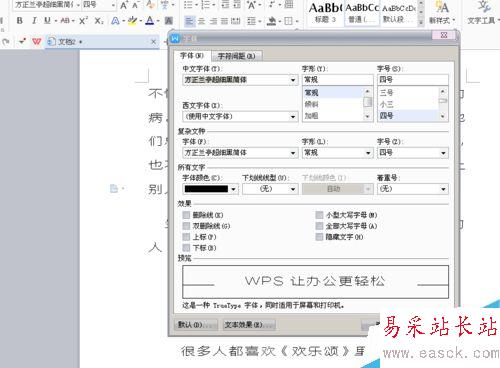Open the 西文字体 font dropdown
Image resolution: width=500 pixels, height=368 pixels.
click(293, 117)
